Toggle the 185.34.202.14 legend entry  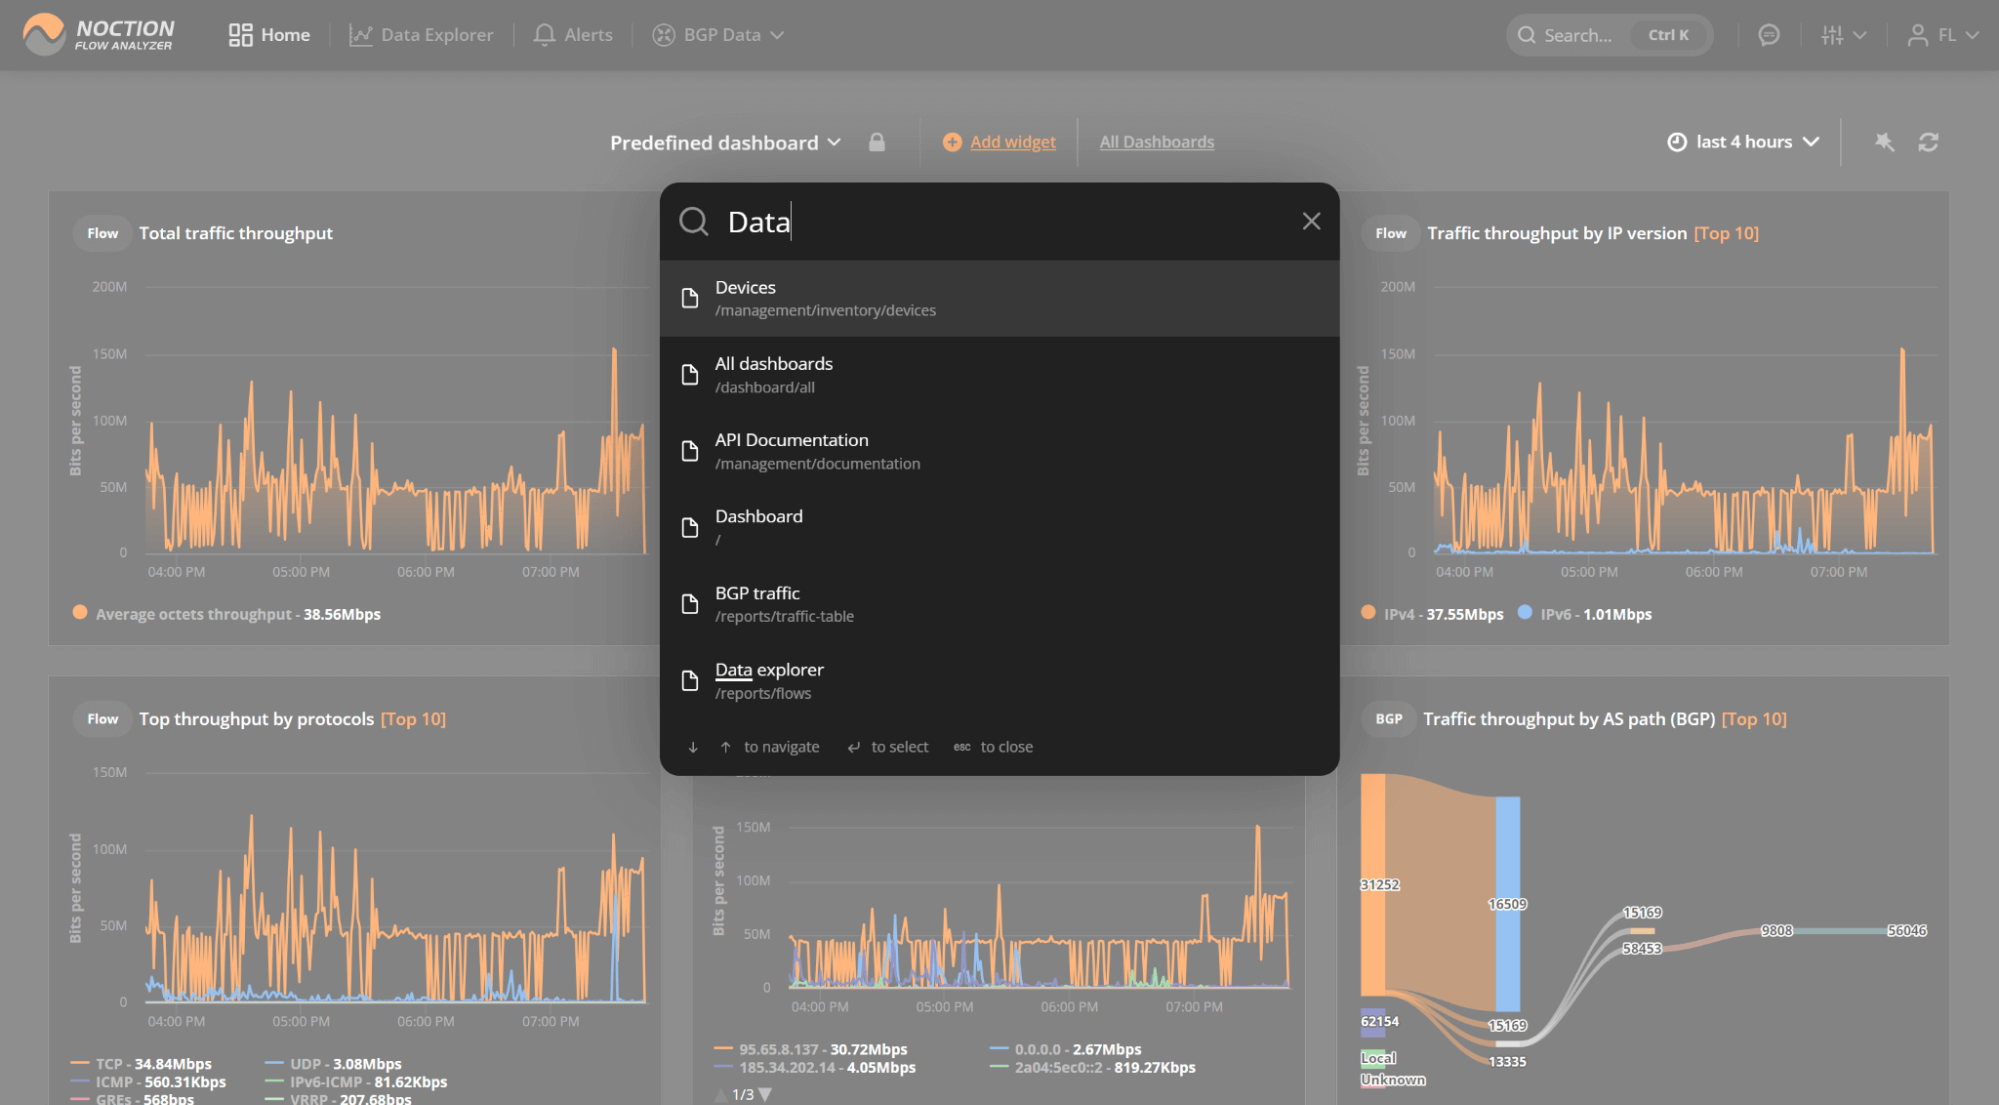(x=815, y=1067)
